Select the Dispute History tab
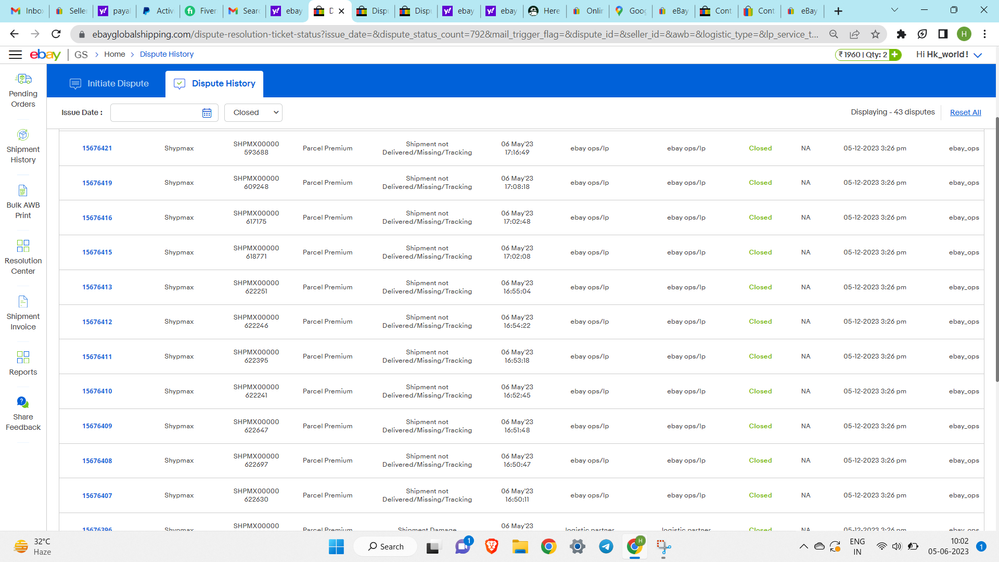The height and width of the screenshot is (562, 999). point(215,83)
